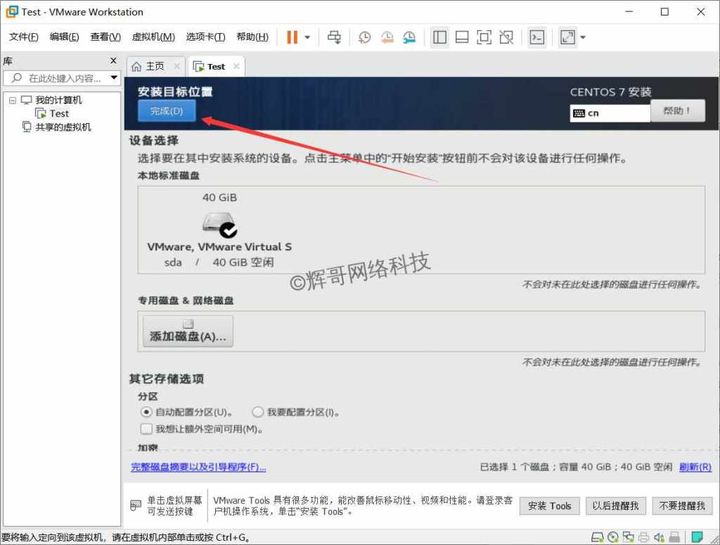Click the 完成(D) button
The width and height of the screenshot is (720, 545).
pyautogui.click(x=167, y=111)
